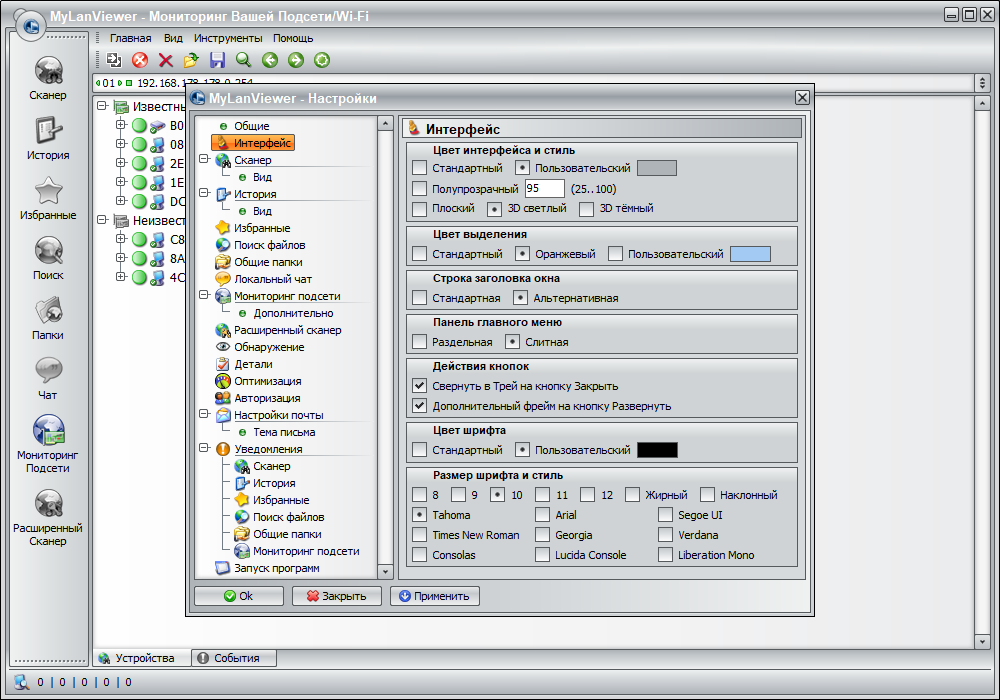
Task: Select the Verdana font checkbox
Action: pos(664,534)
